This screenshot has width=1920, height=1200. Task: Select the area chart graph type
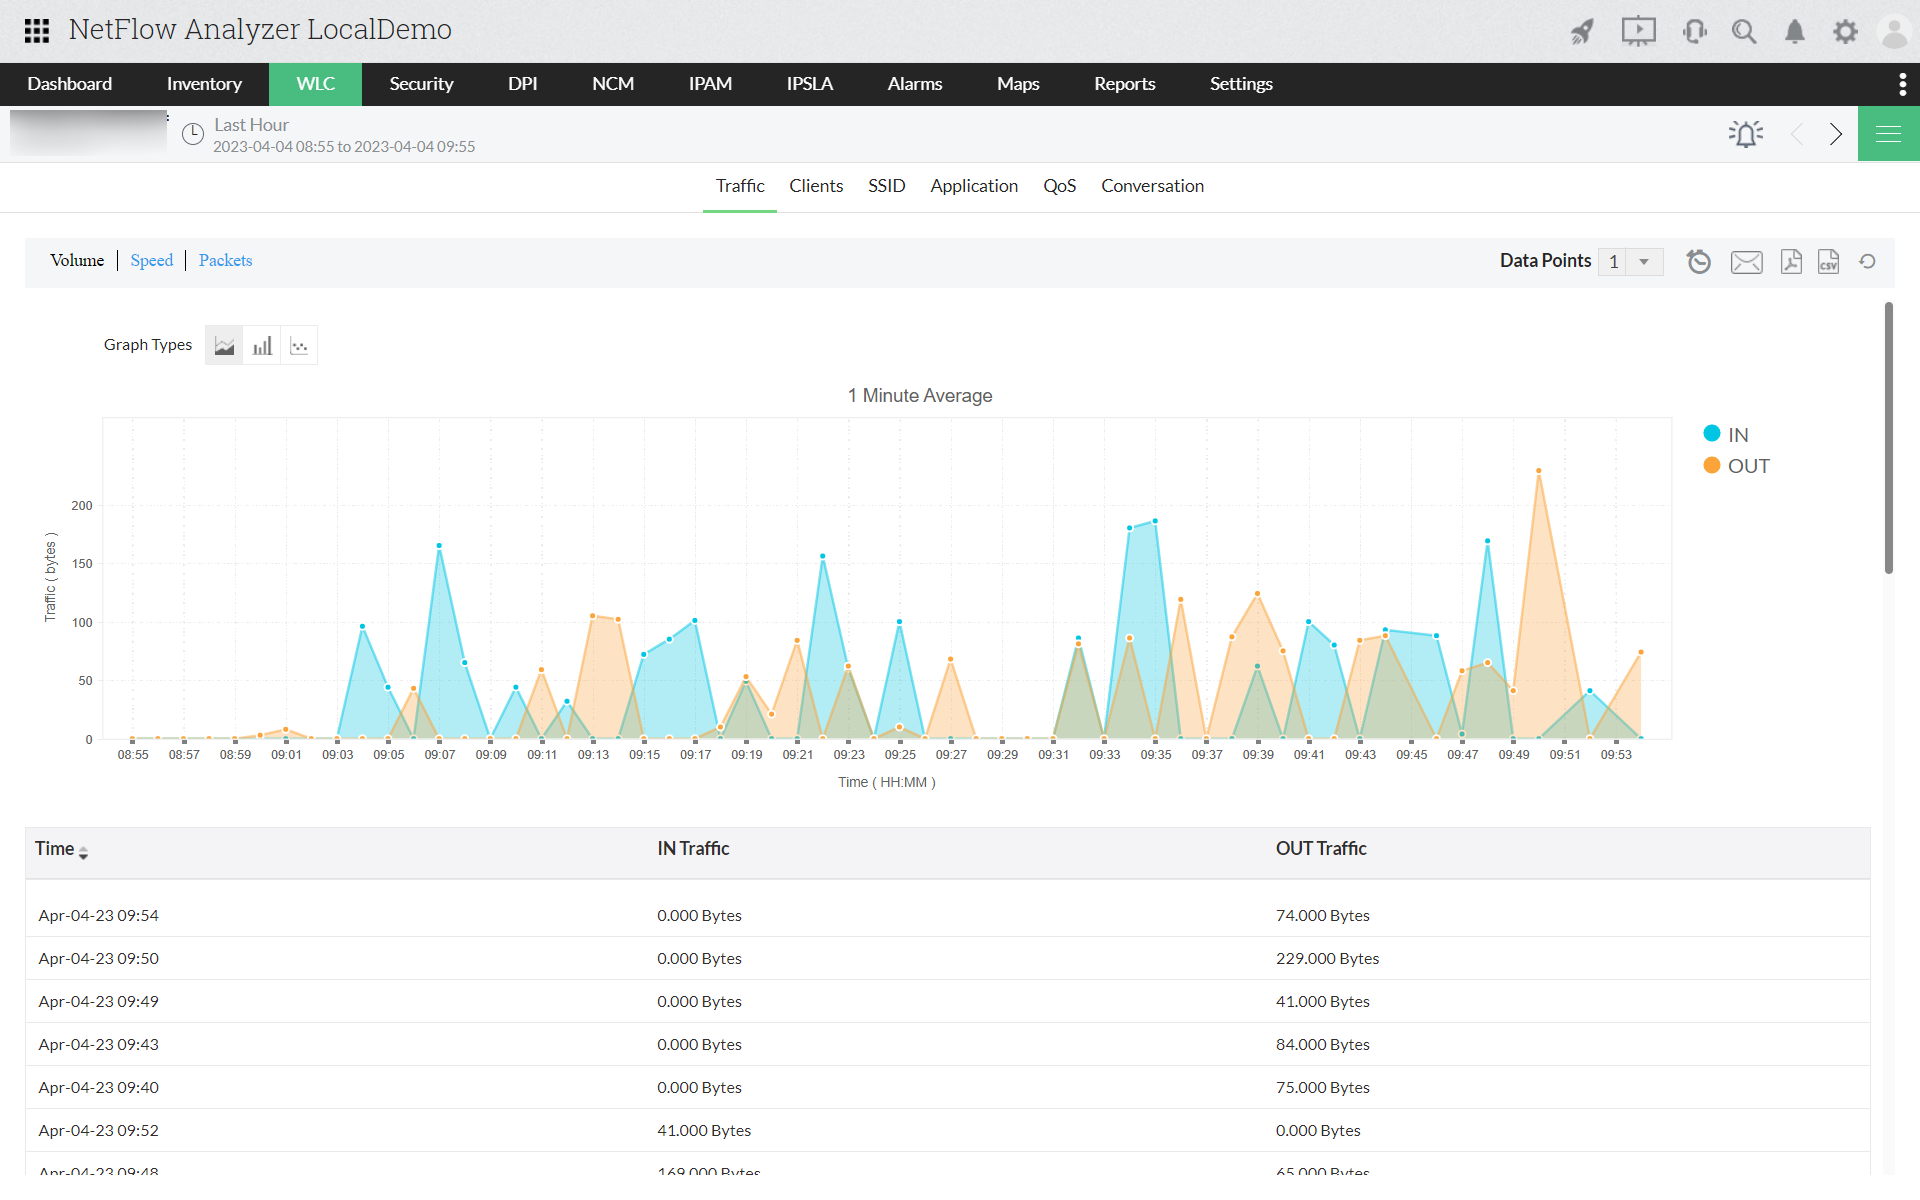click(x=223, y=344)
